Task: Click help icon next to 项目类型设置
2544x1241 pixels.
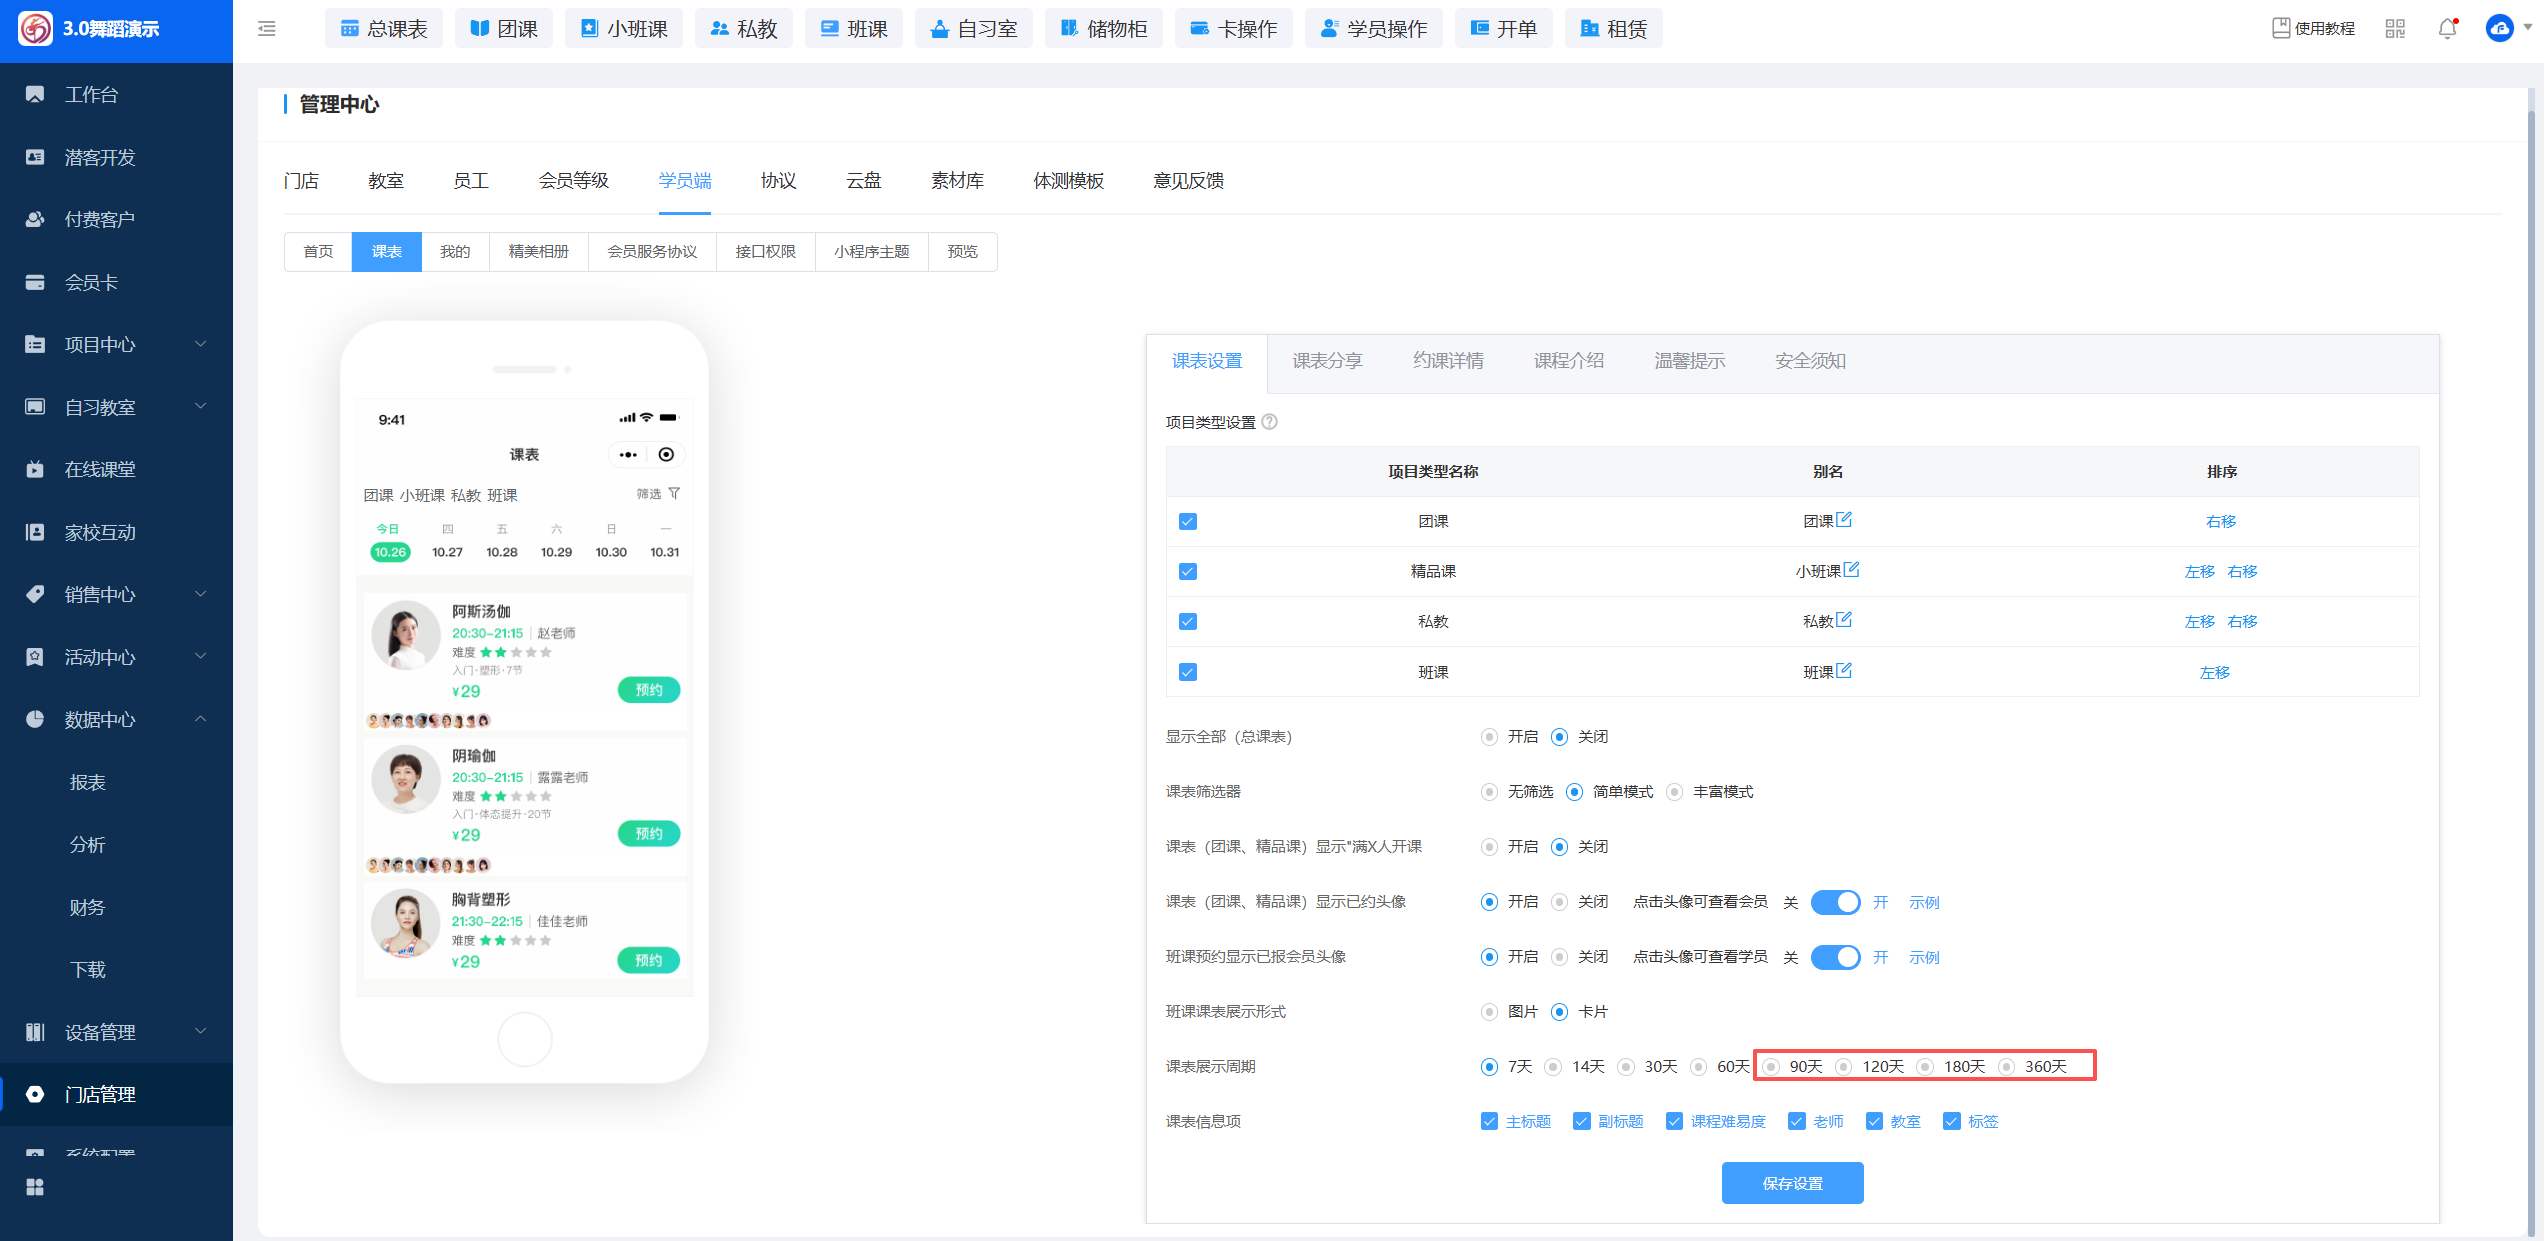Action: tap(1270, 422)
